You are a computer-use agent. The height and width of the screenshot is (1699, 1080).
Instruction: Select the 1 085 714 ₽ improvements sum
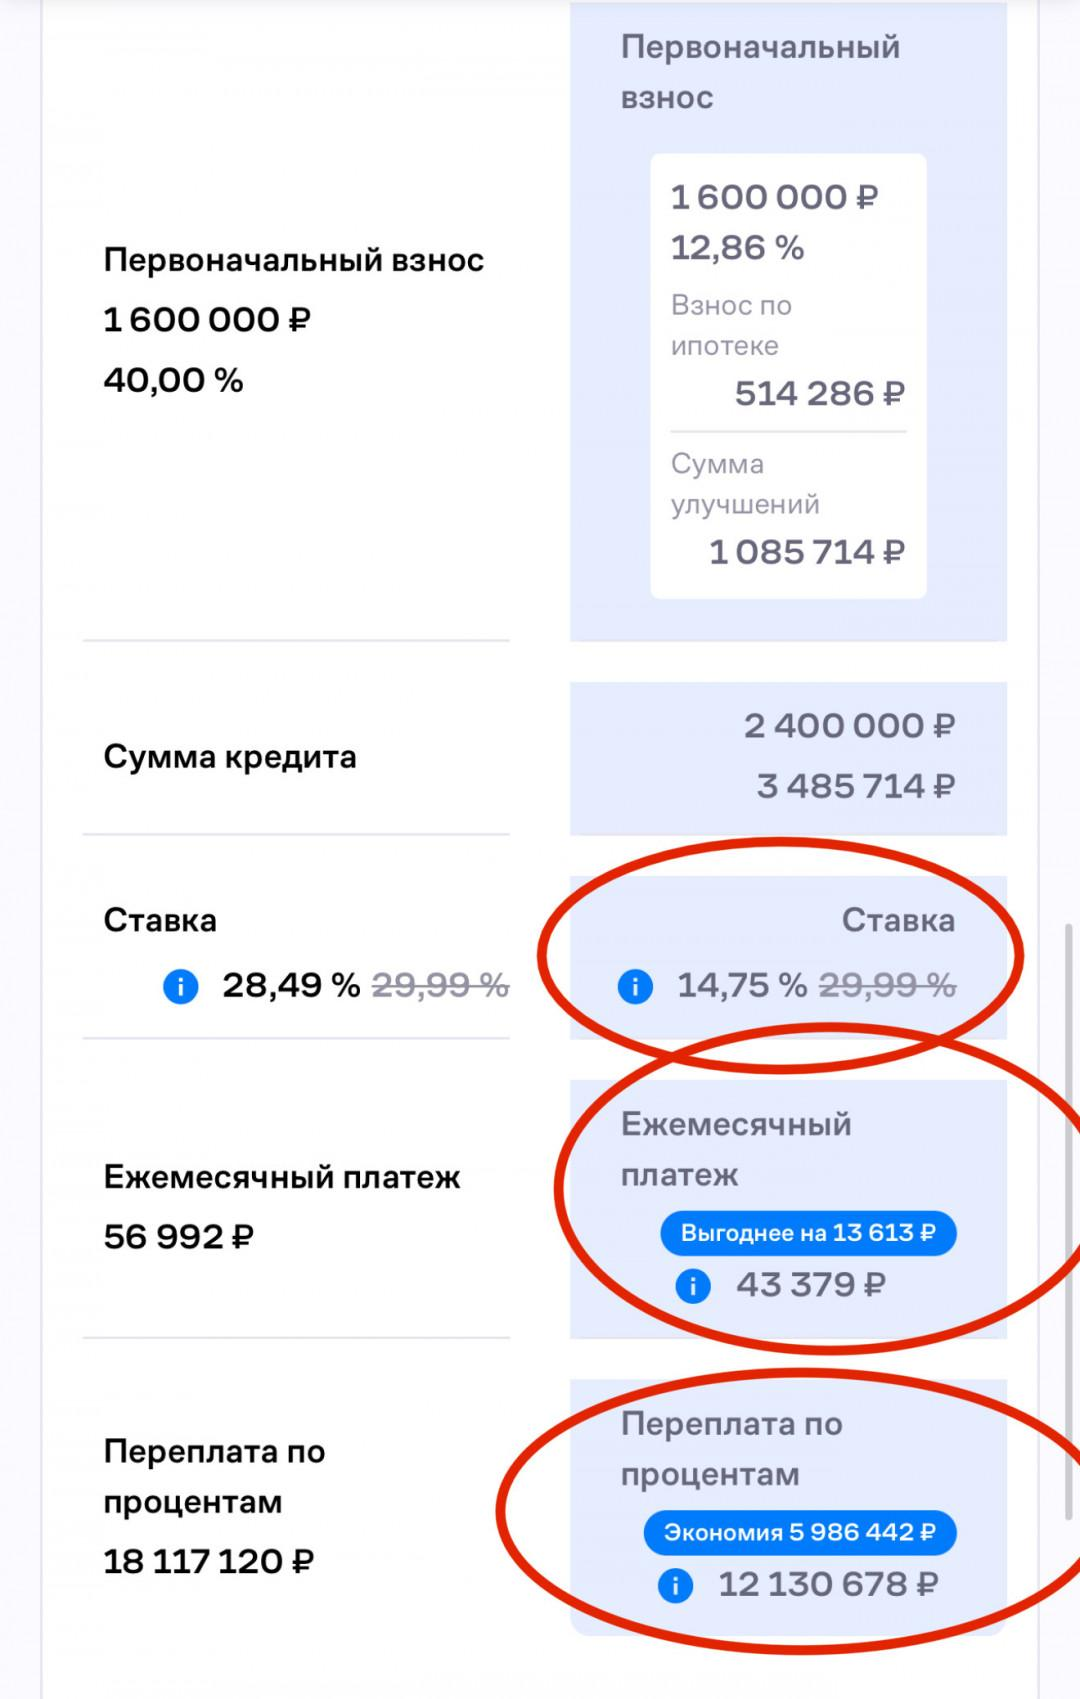[806, 552]
